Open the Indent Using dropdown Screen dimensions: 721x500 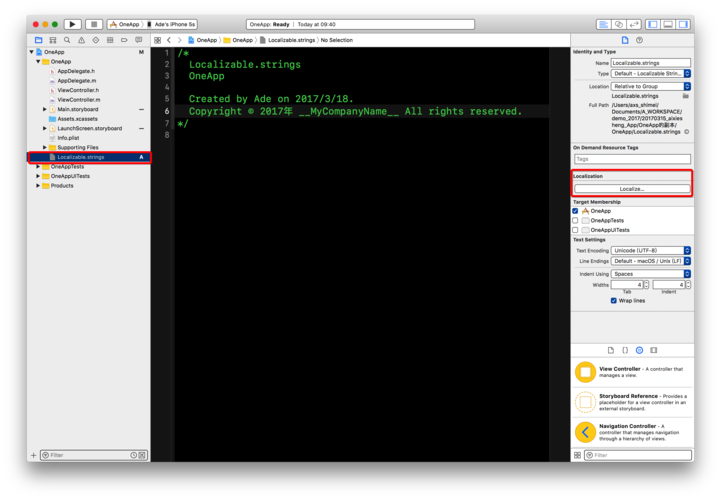(651, 274)
